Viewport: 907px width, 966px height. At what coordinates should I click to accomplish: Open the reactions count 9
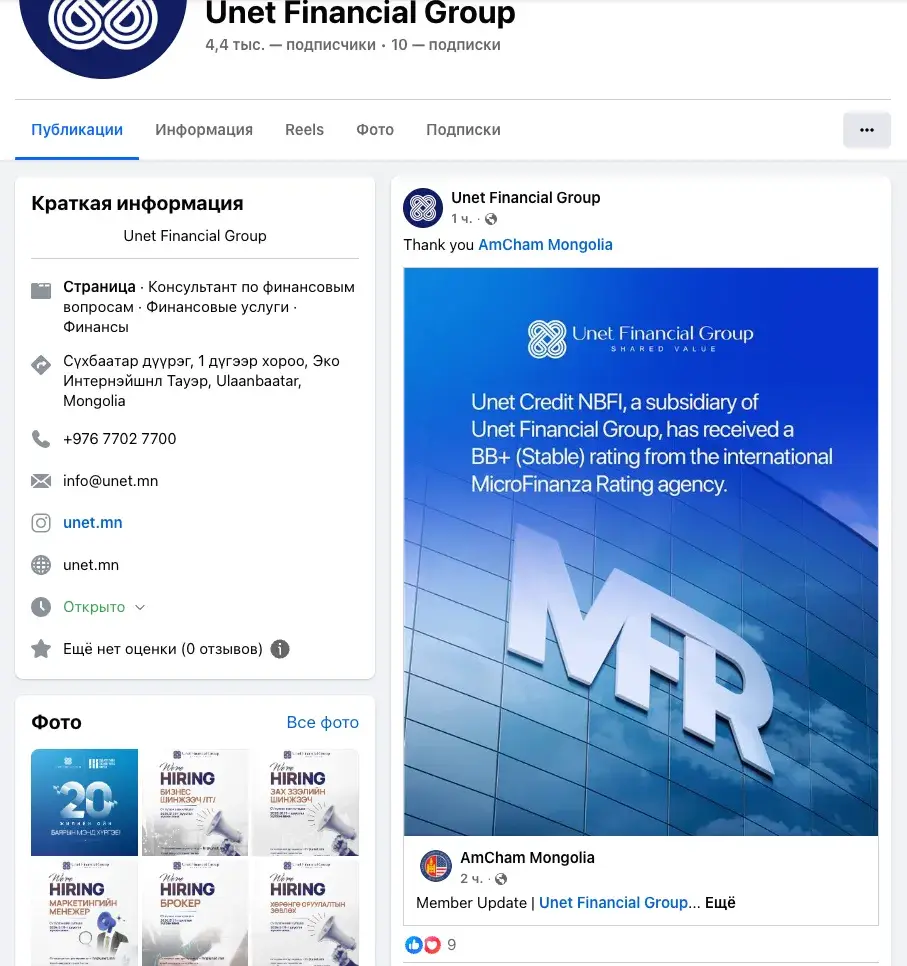pyautogui.click(x=452, y=944)
